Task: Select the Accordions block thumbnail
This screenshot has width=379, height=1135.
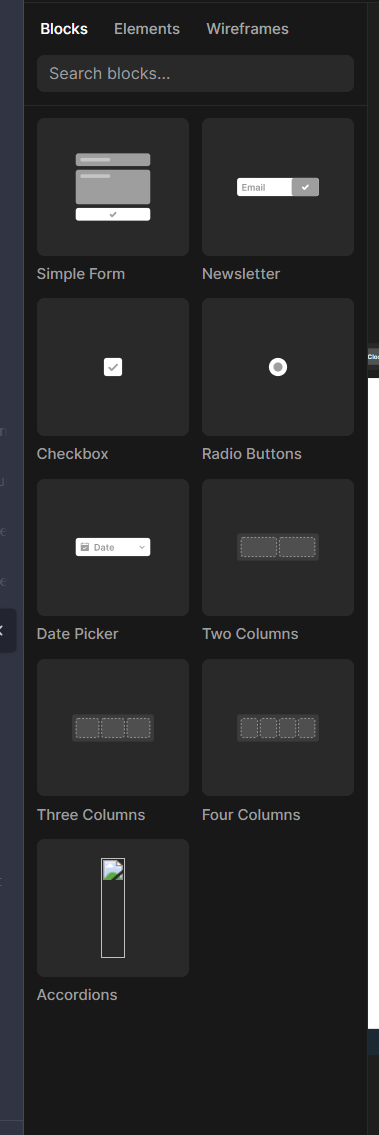Action: (113, 908)
